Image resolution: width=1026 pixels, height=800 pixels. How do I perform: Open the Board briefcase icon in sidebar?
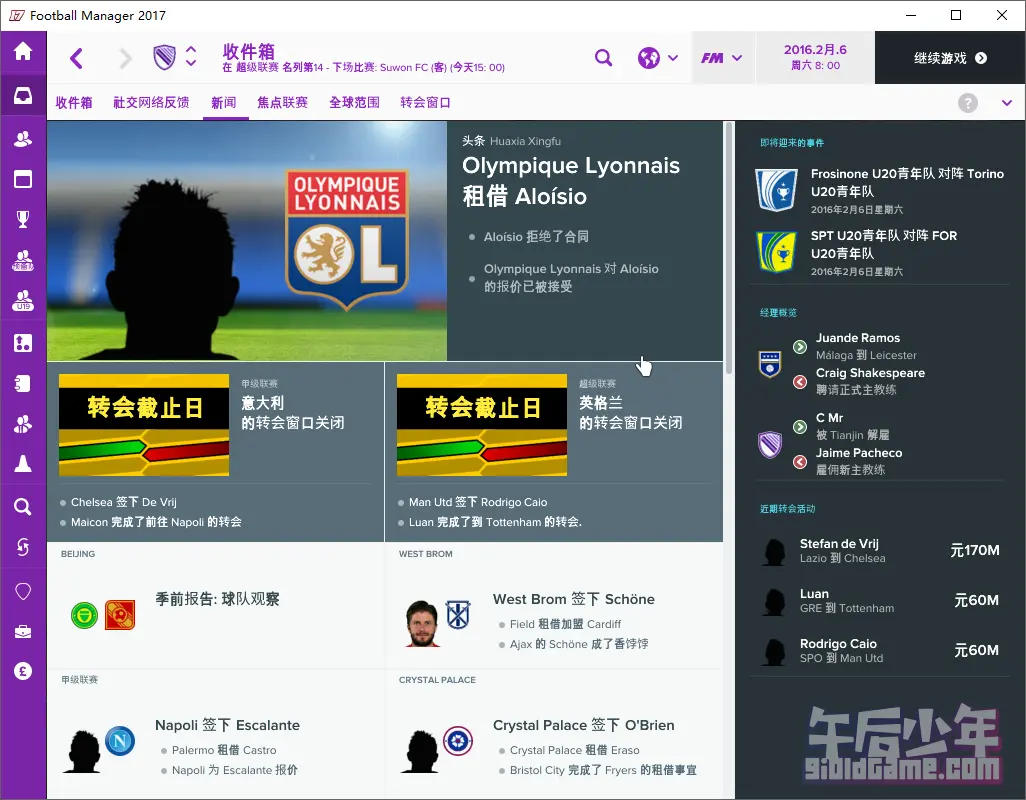23,631
